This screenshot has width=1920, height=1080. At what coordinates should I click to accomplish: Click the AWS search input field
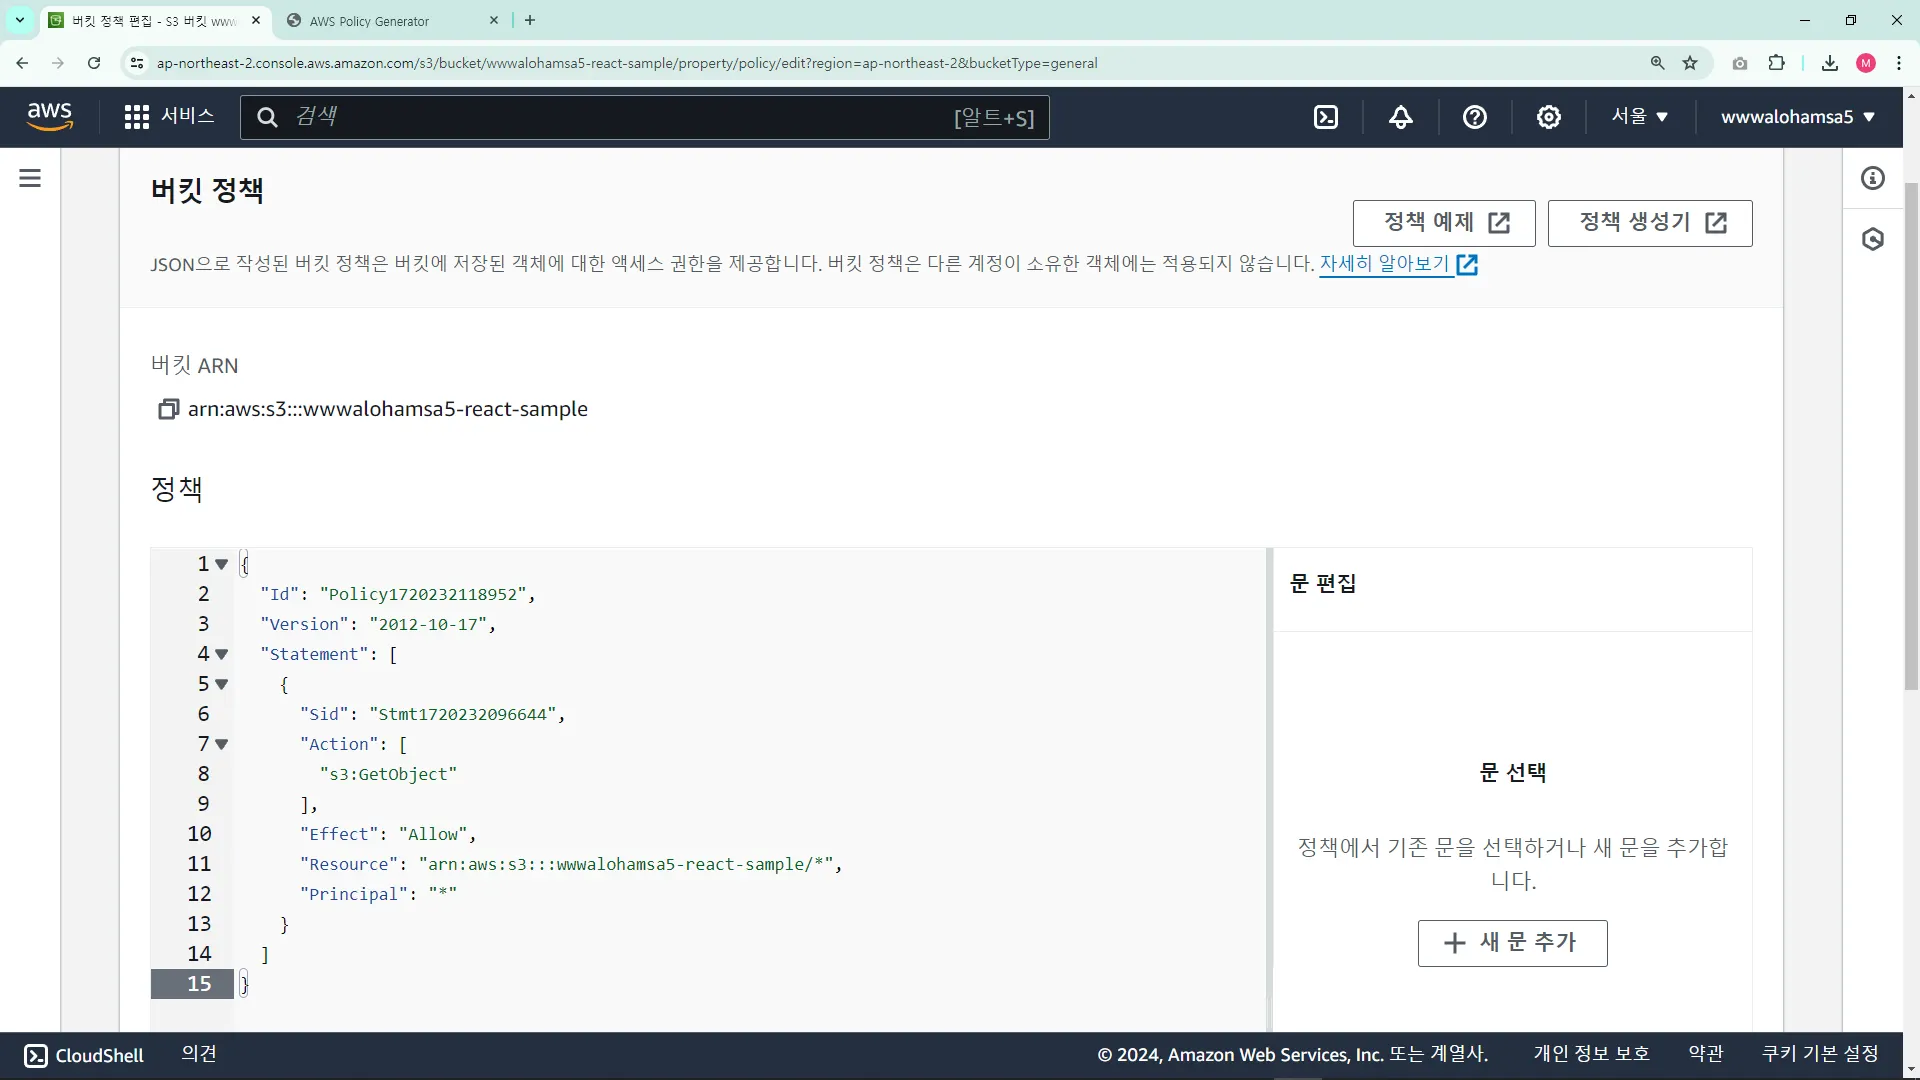click(620, 117)
